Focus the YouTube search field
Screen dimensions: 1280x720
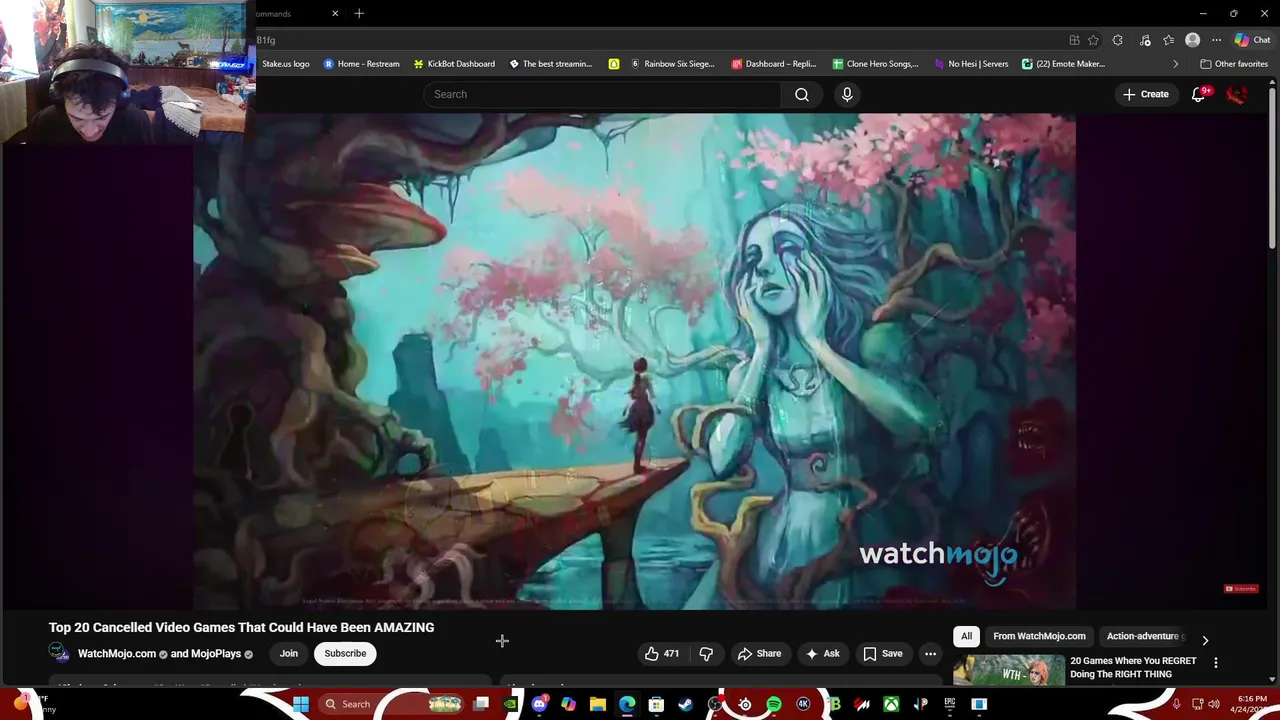[x=602, y=94]
